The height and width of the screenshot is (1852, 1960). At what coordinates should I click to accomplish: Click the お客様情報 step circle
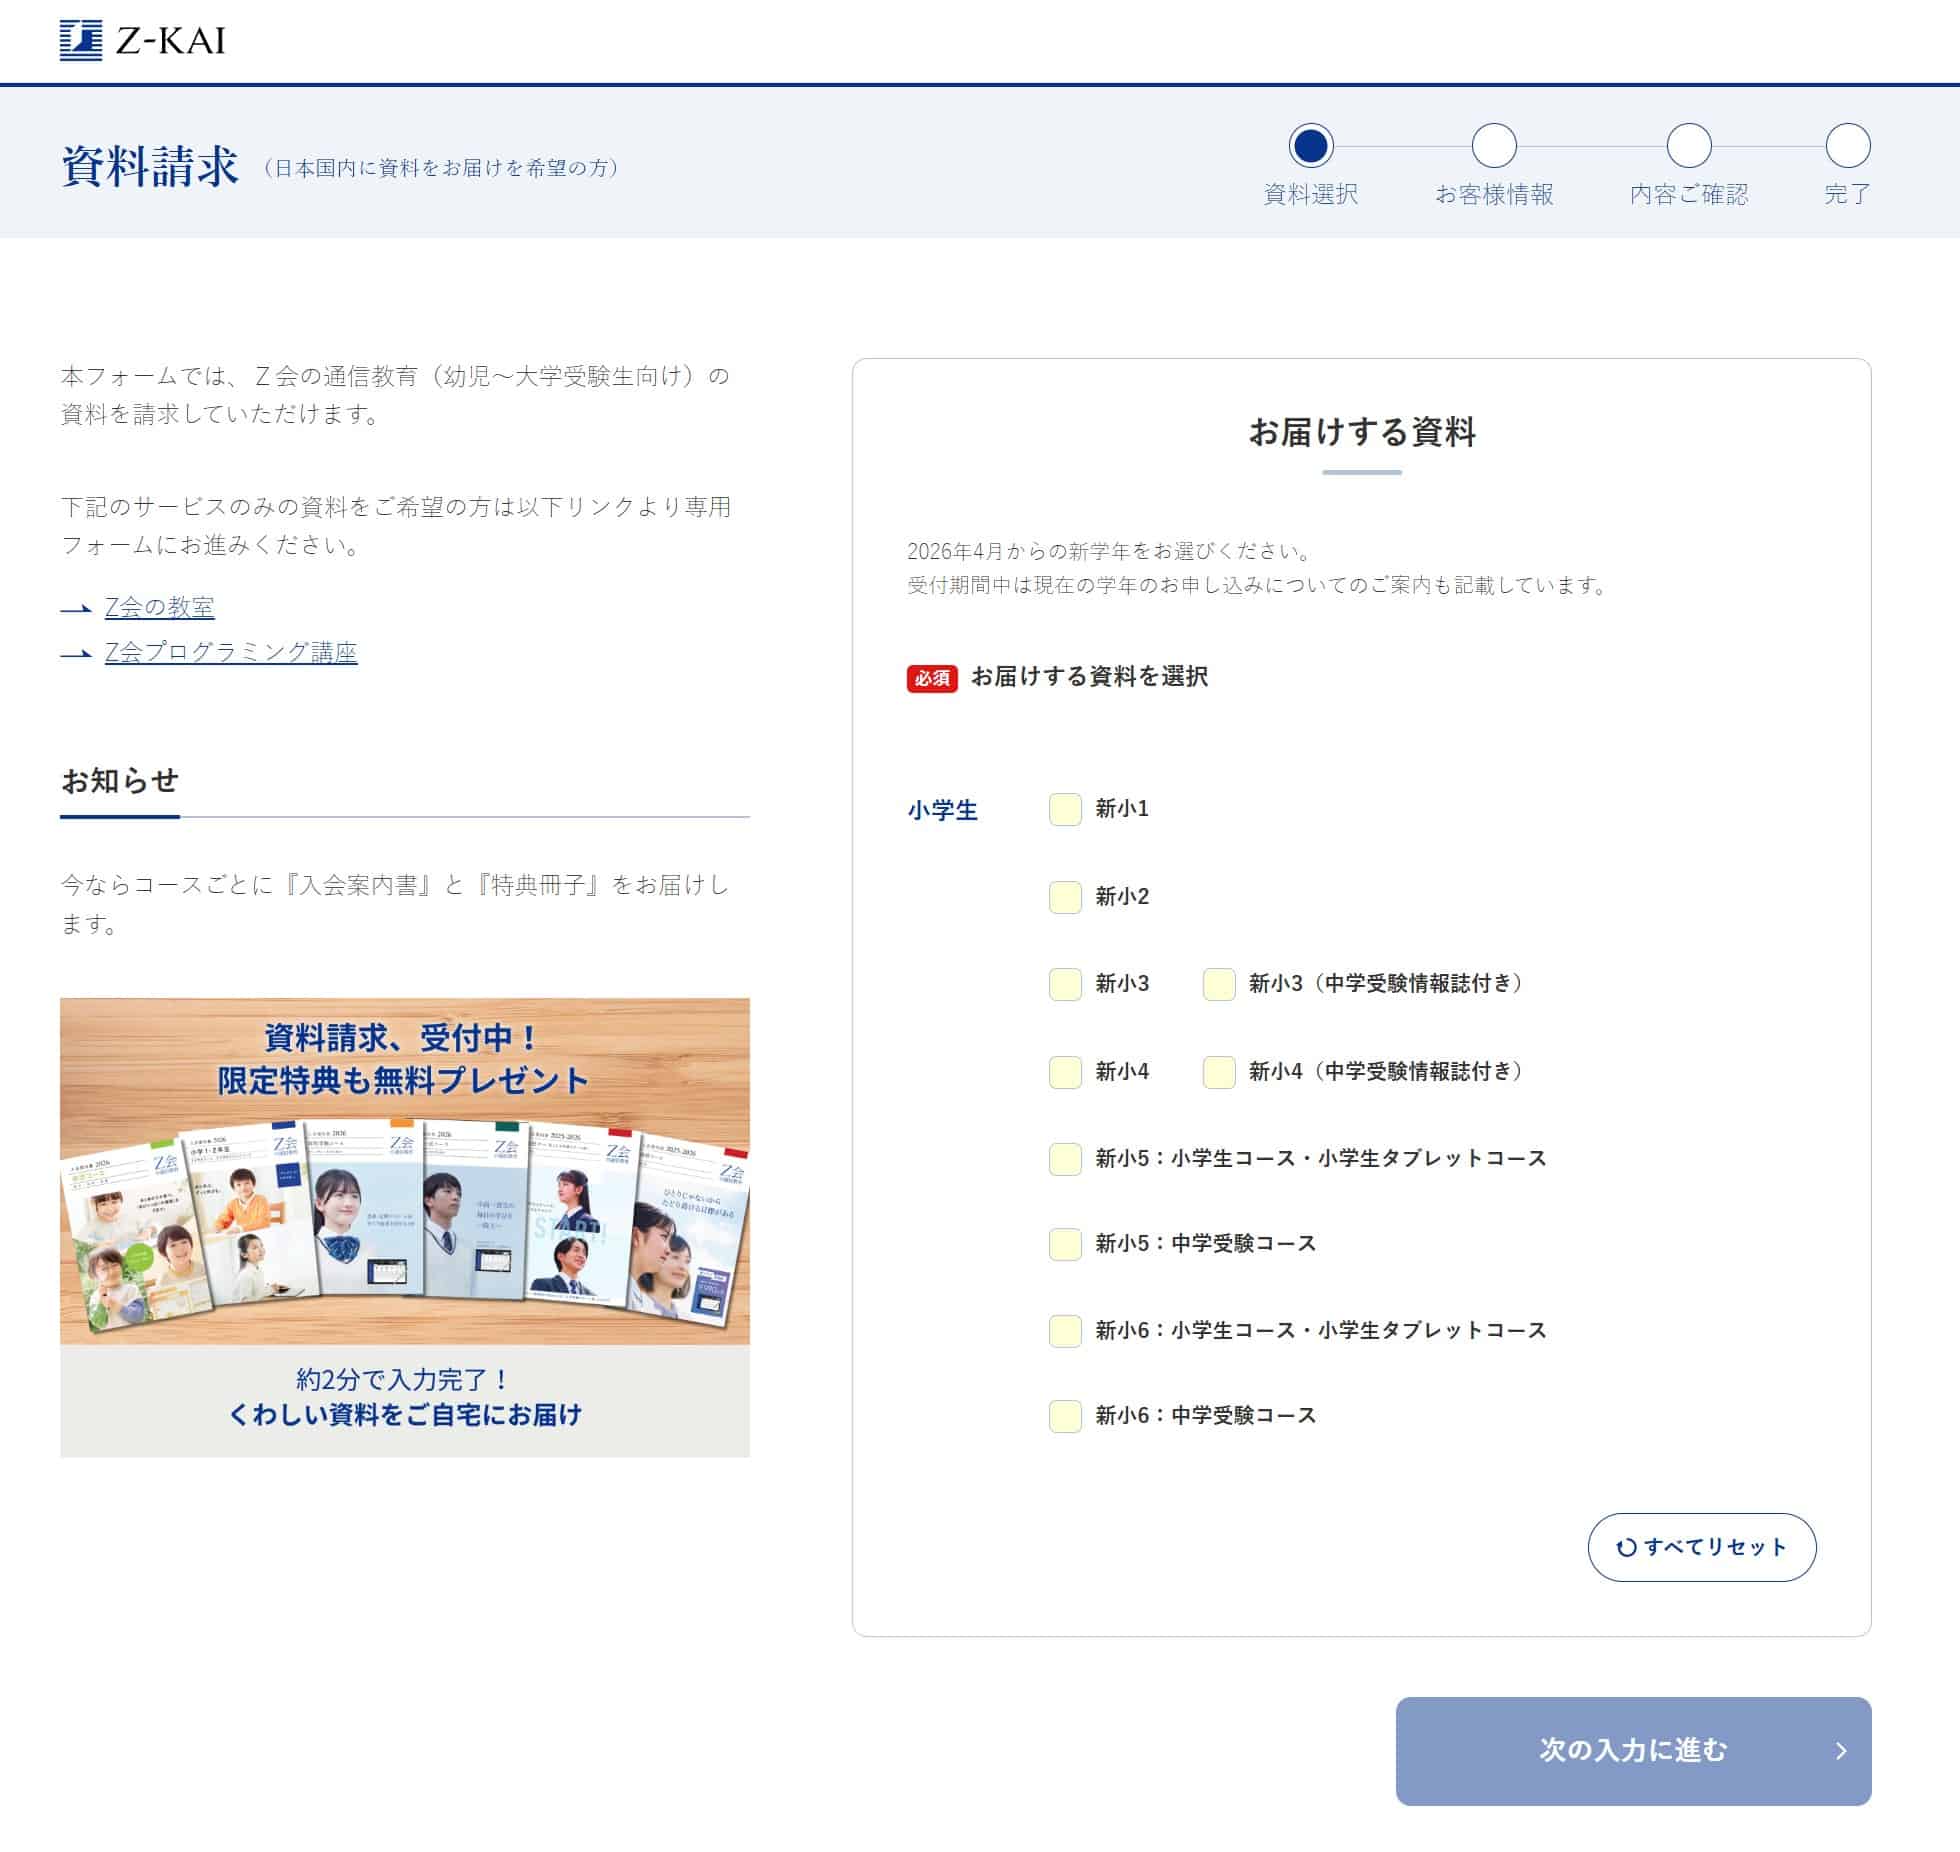tap(1494, 146)
